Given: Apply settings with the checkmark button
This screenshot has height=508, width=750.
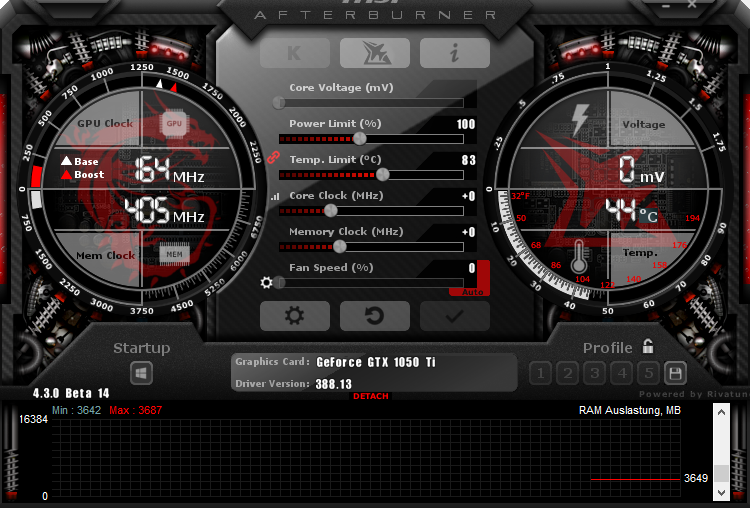Looking at the screenshot, I should 454,316.
